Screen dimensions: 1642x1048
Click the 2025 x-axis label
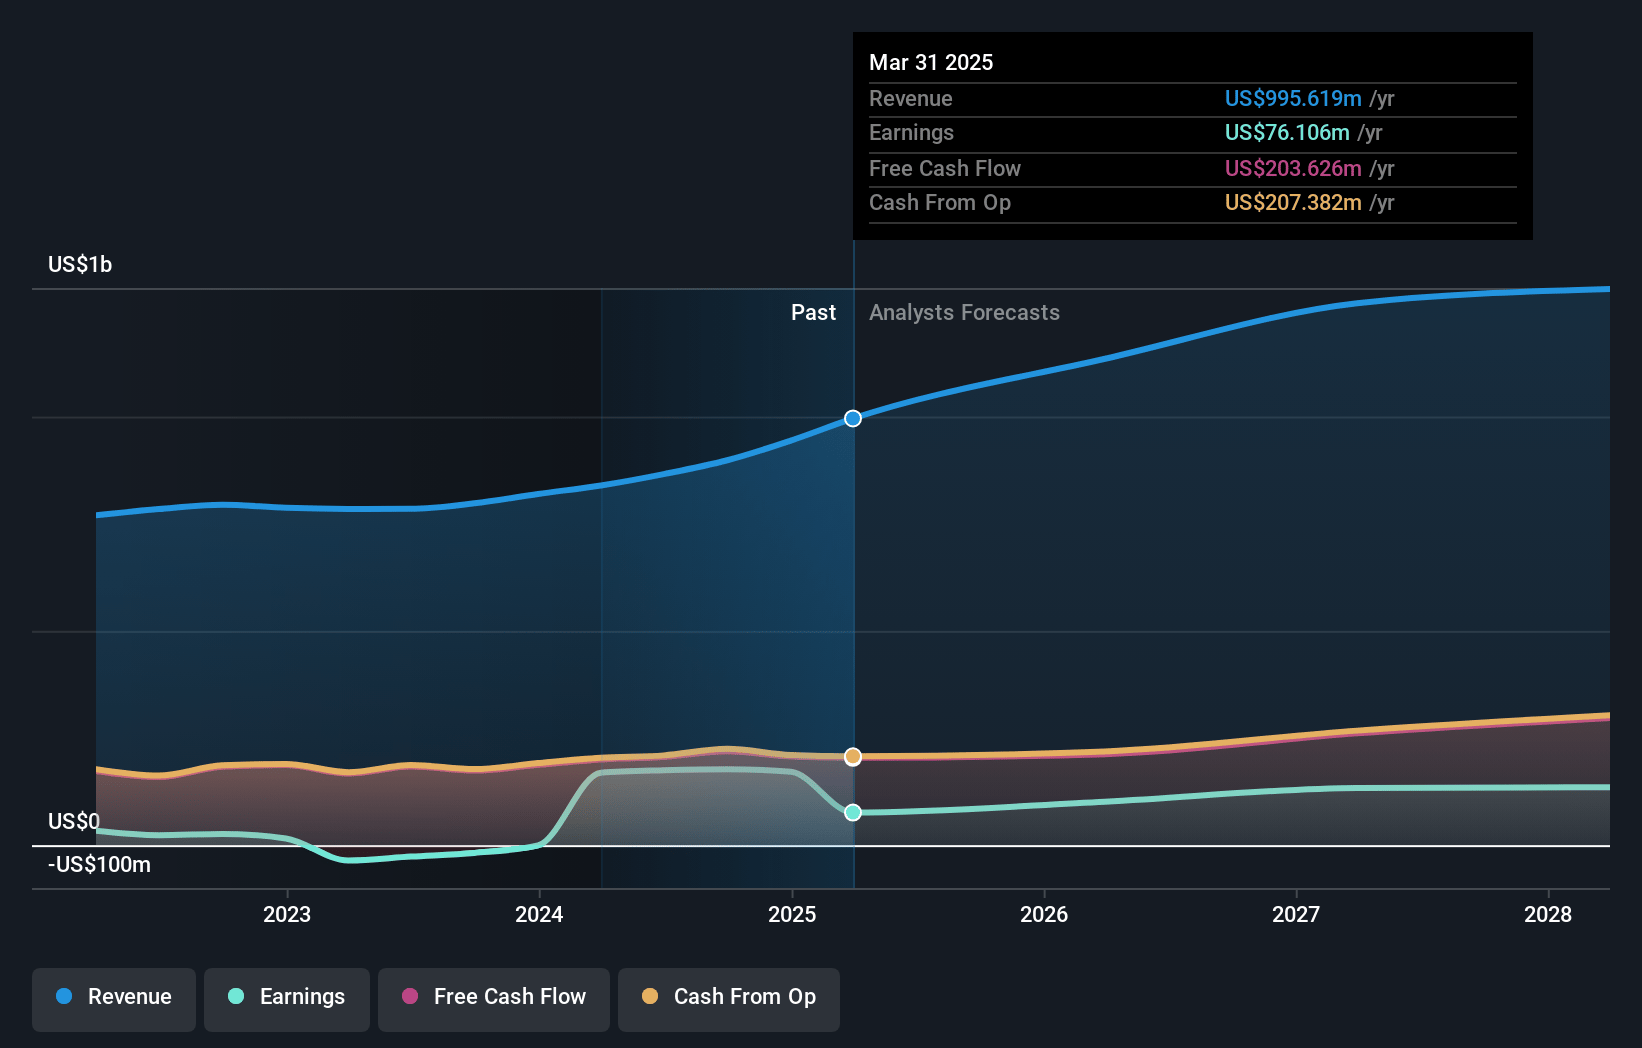pyautogui.click(x=792, y=914)
